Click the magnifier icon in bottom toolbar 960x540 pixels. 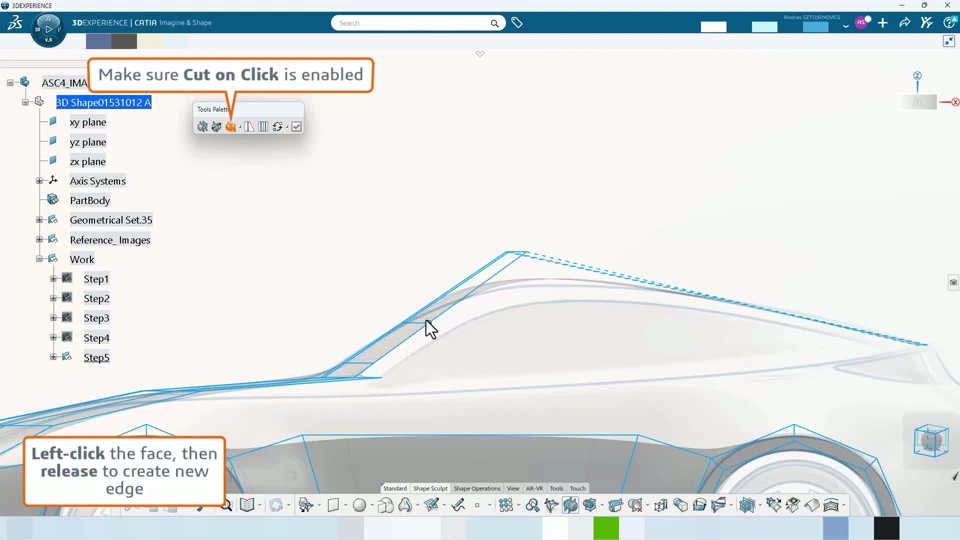point(227,505)
